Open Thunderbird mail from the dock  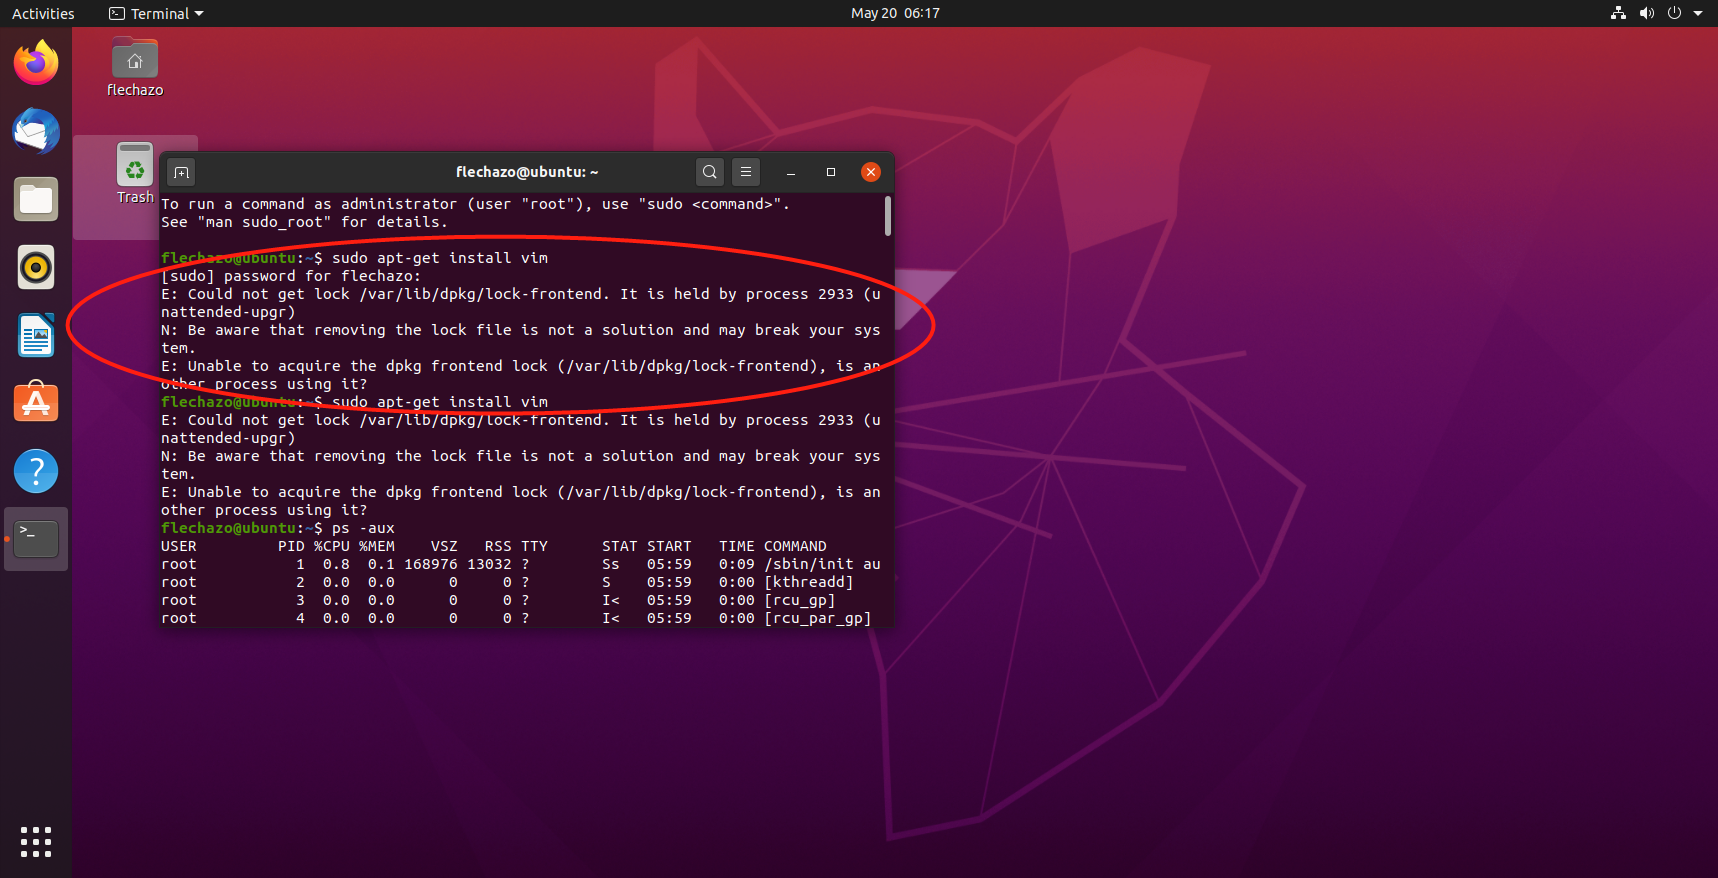36,131
